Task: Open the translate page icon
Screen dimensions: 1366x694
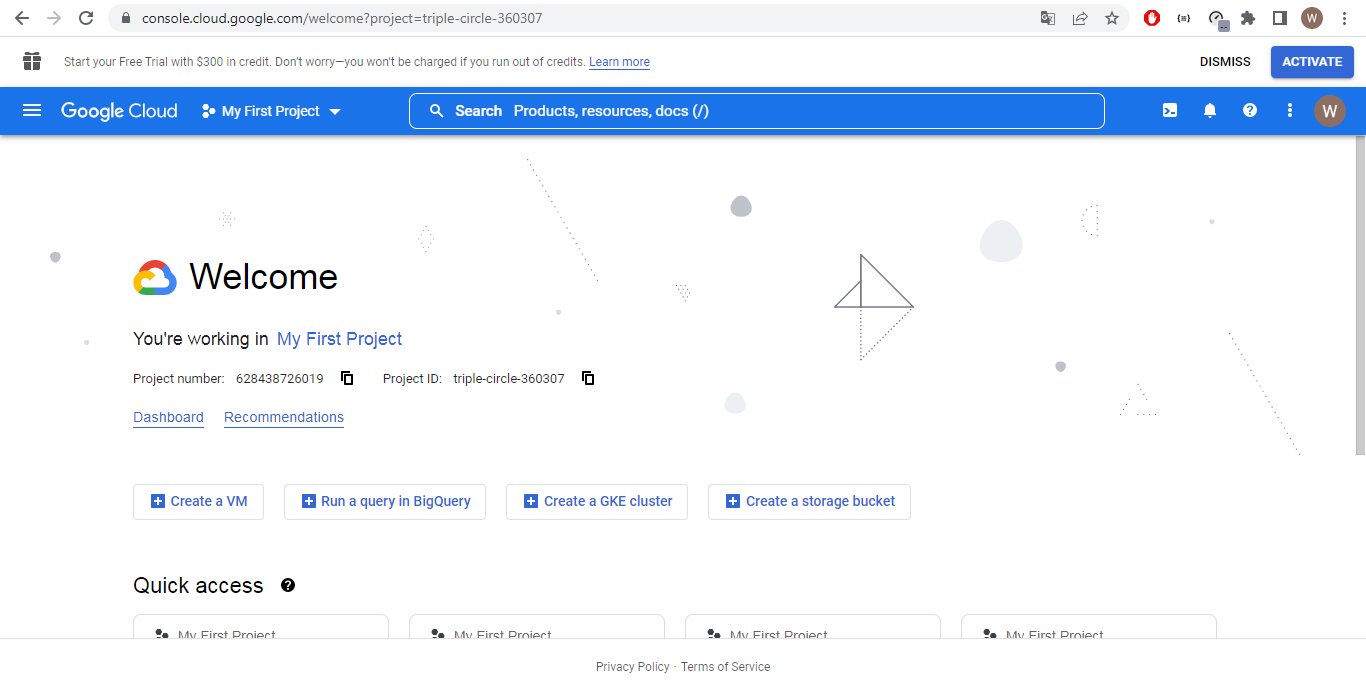Action: [x=1048, y=18]
